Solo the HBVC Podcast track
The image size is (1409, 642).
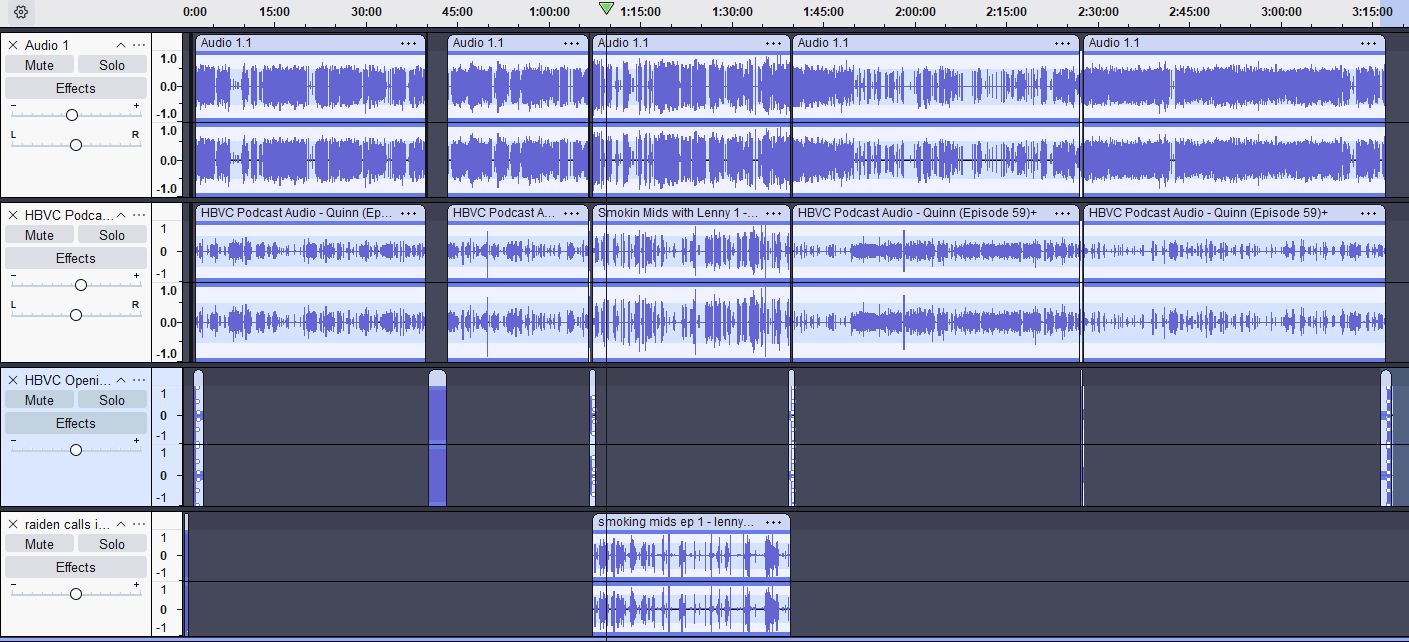click(112, 235)
